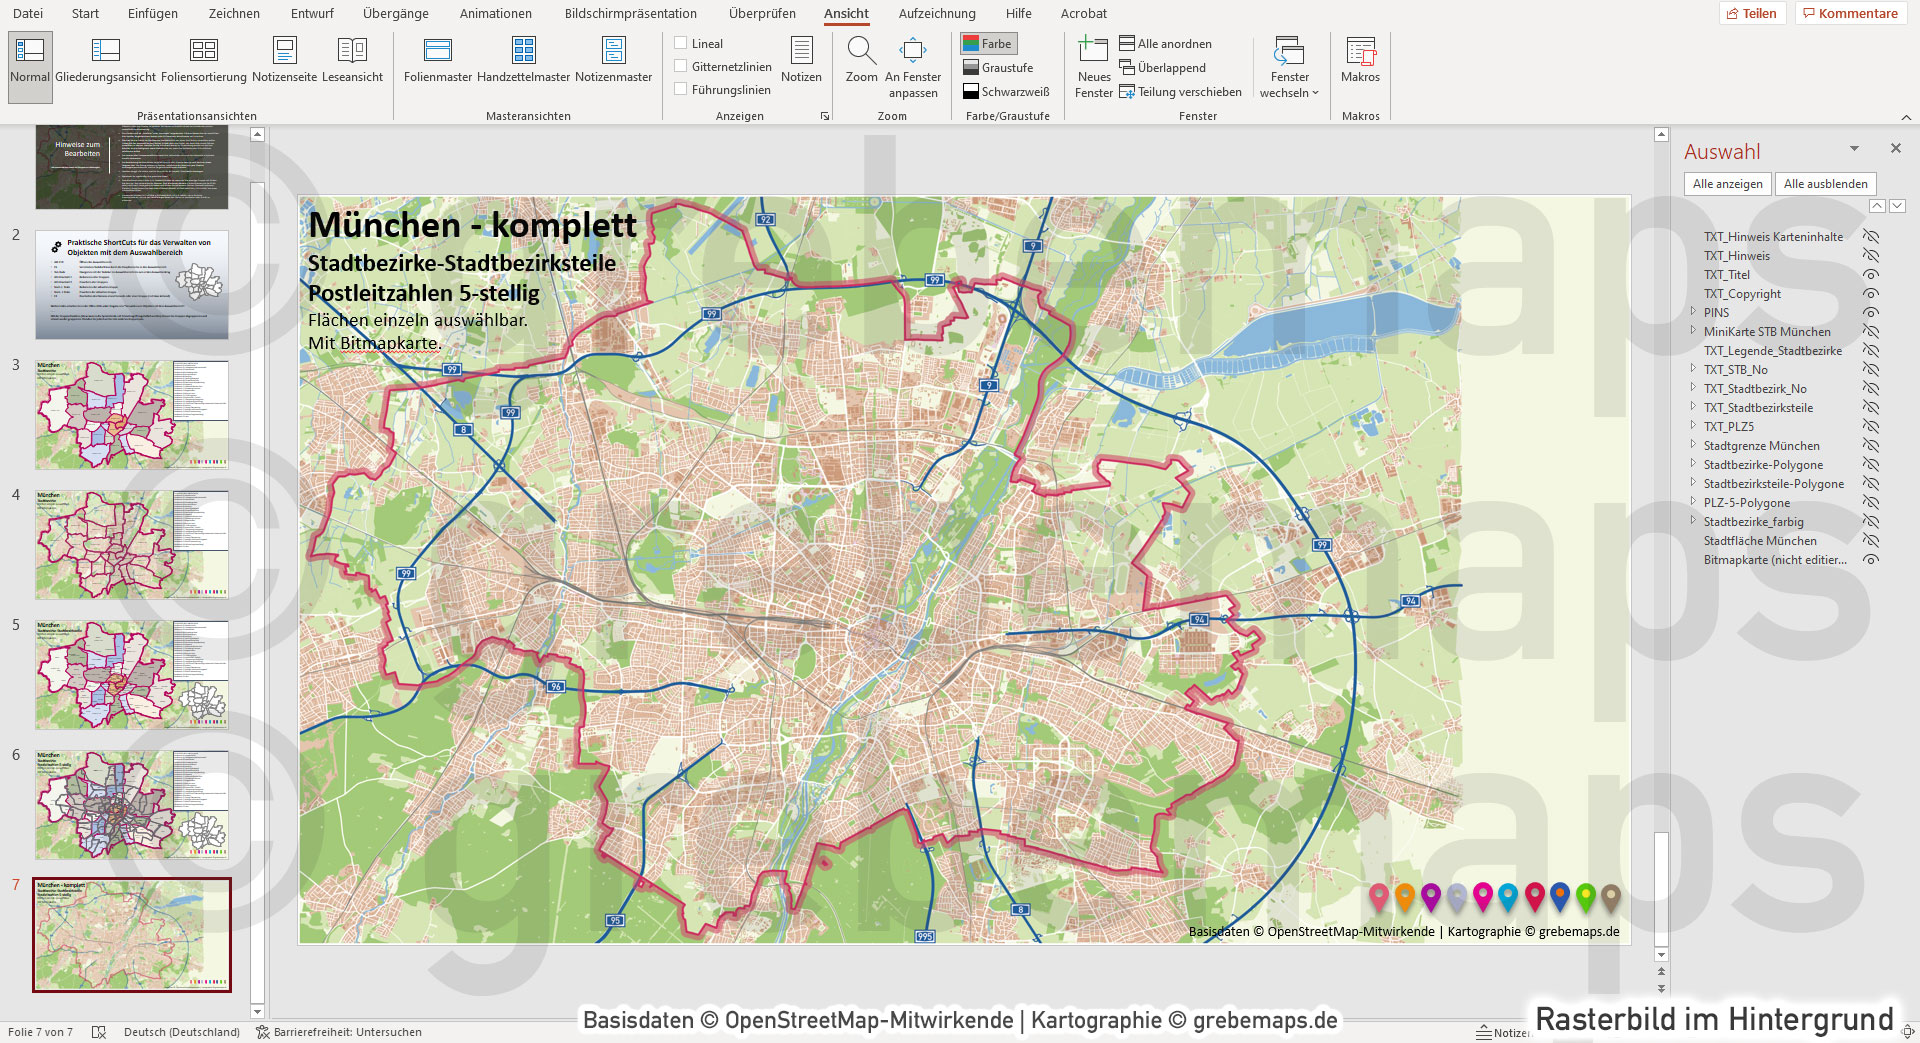
Task: Enable Gitternetzlinien
Action: [681, 66]
